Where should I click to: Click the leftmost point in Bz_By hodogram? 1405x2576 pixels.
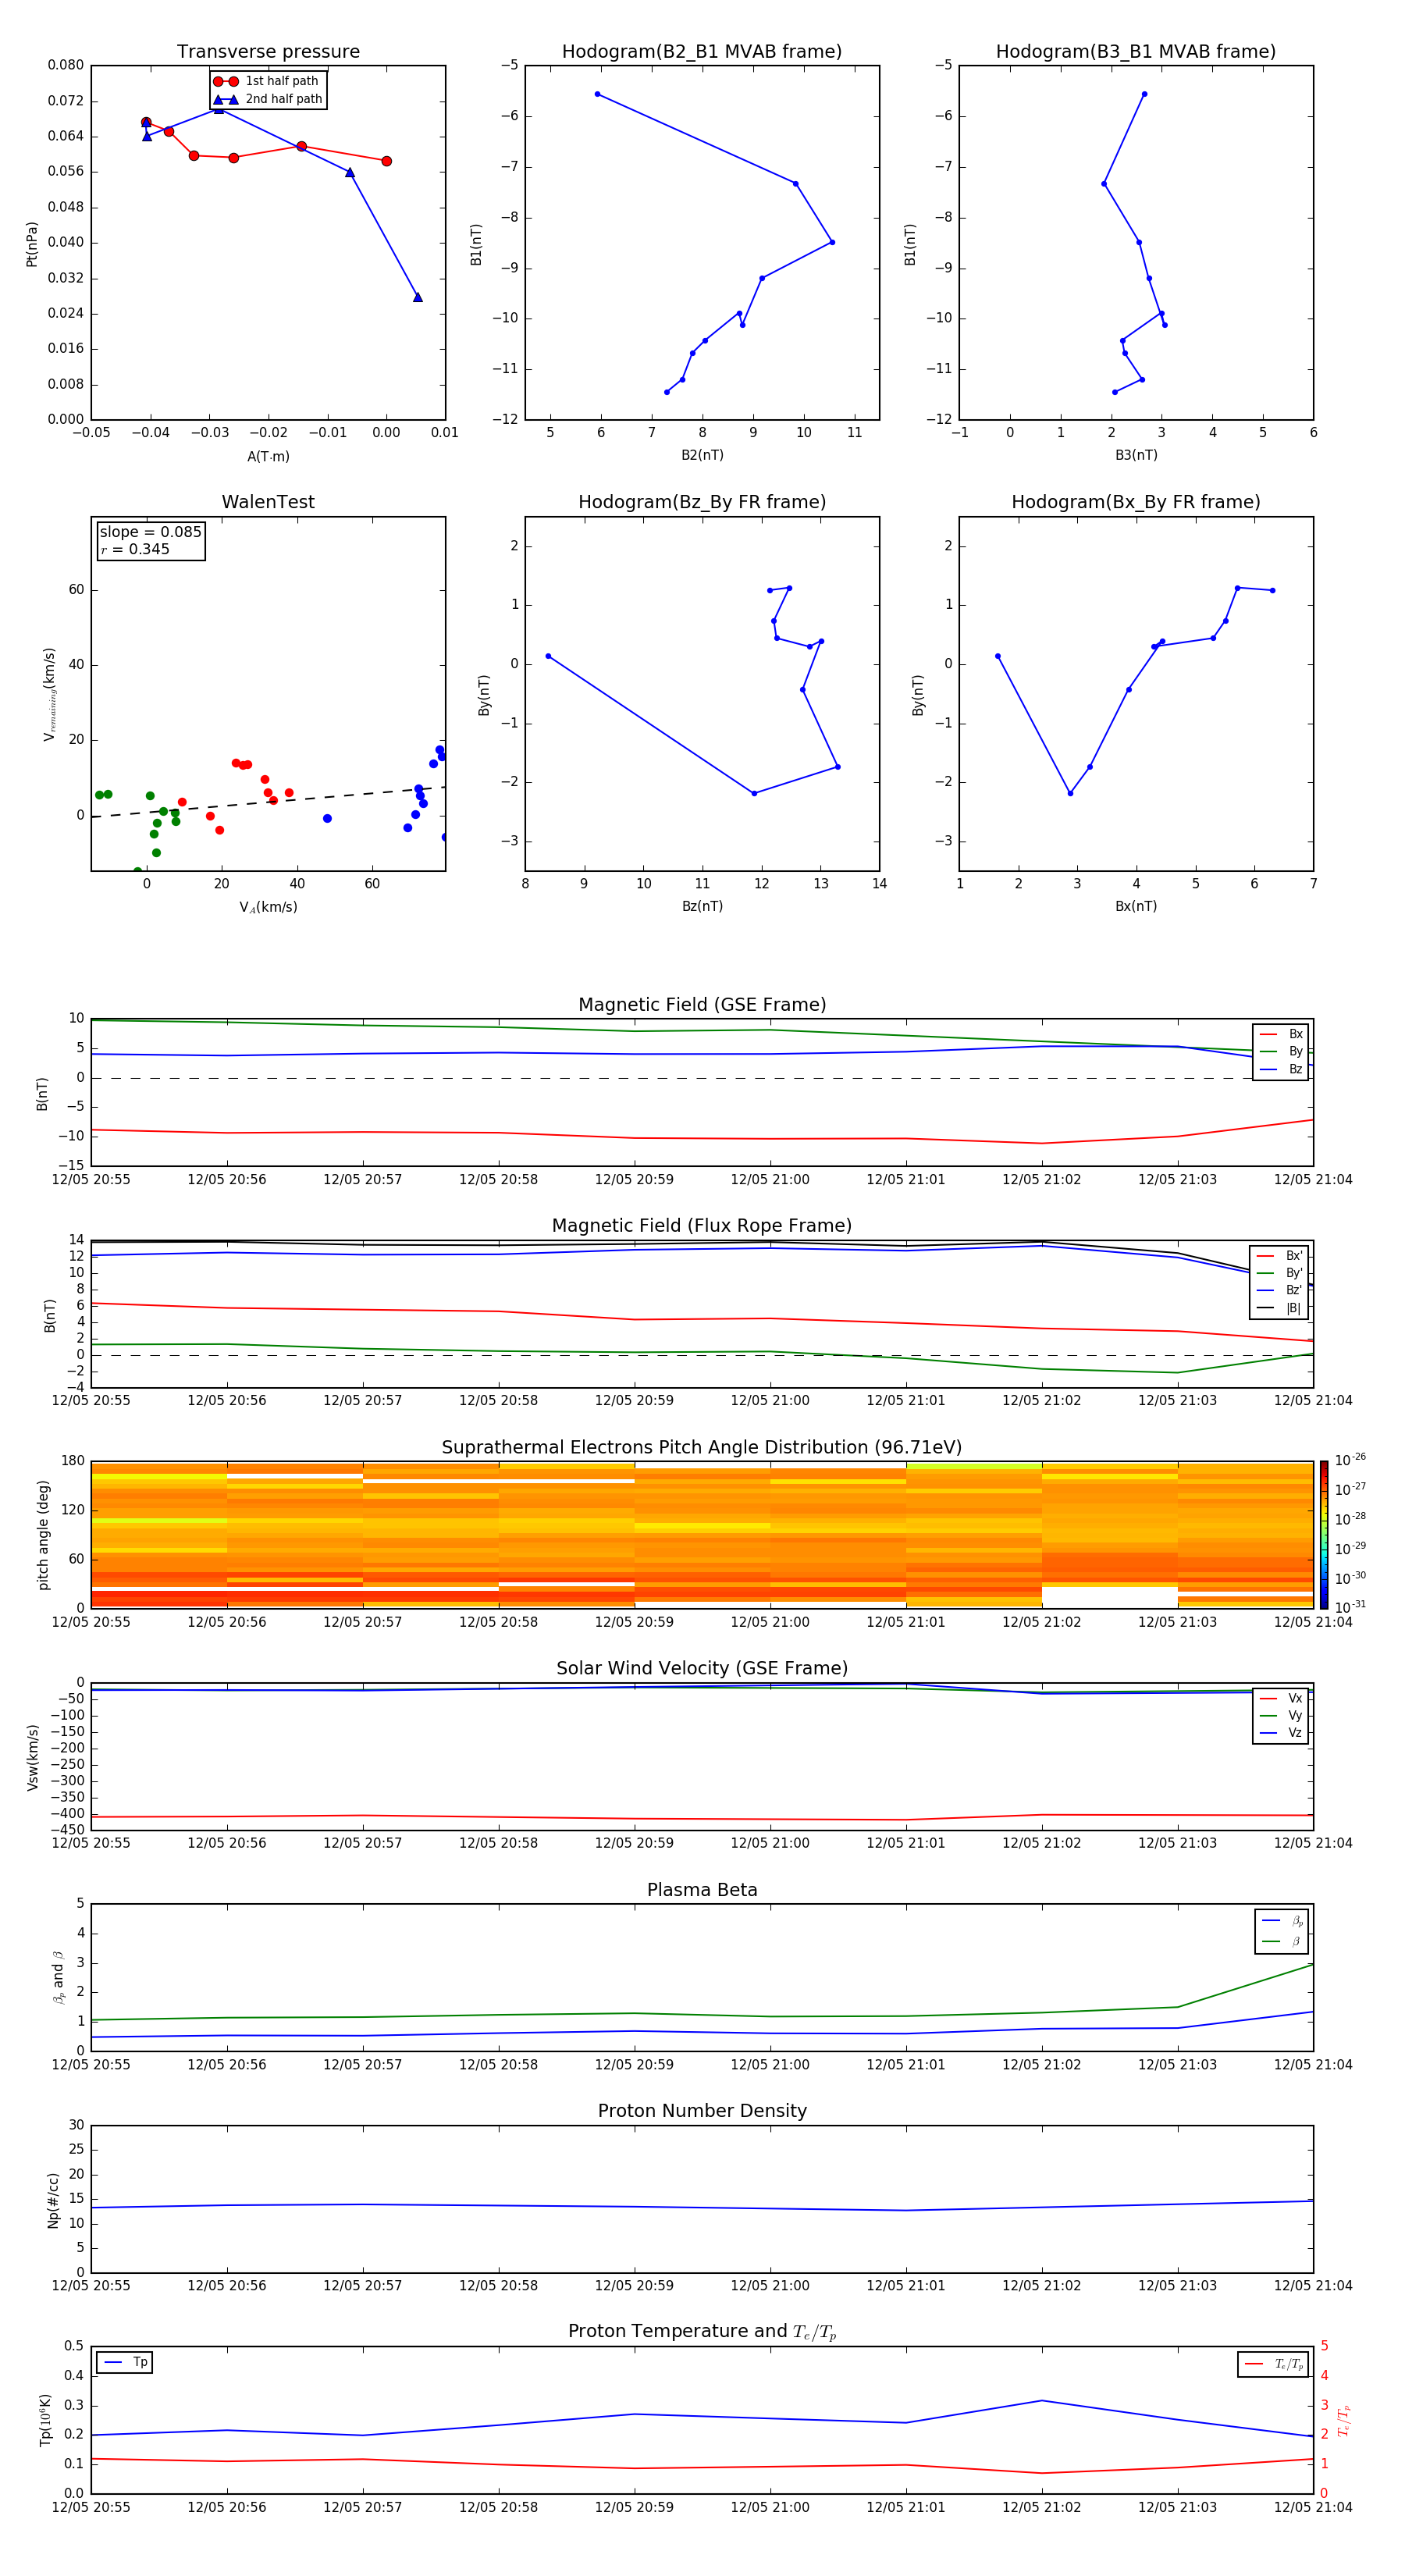pos(548,656)
